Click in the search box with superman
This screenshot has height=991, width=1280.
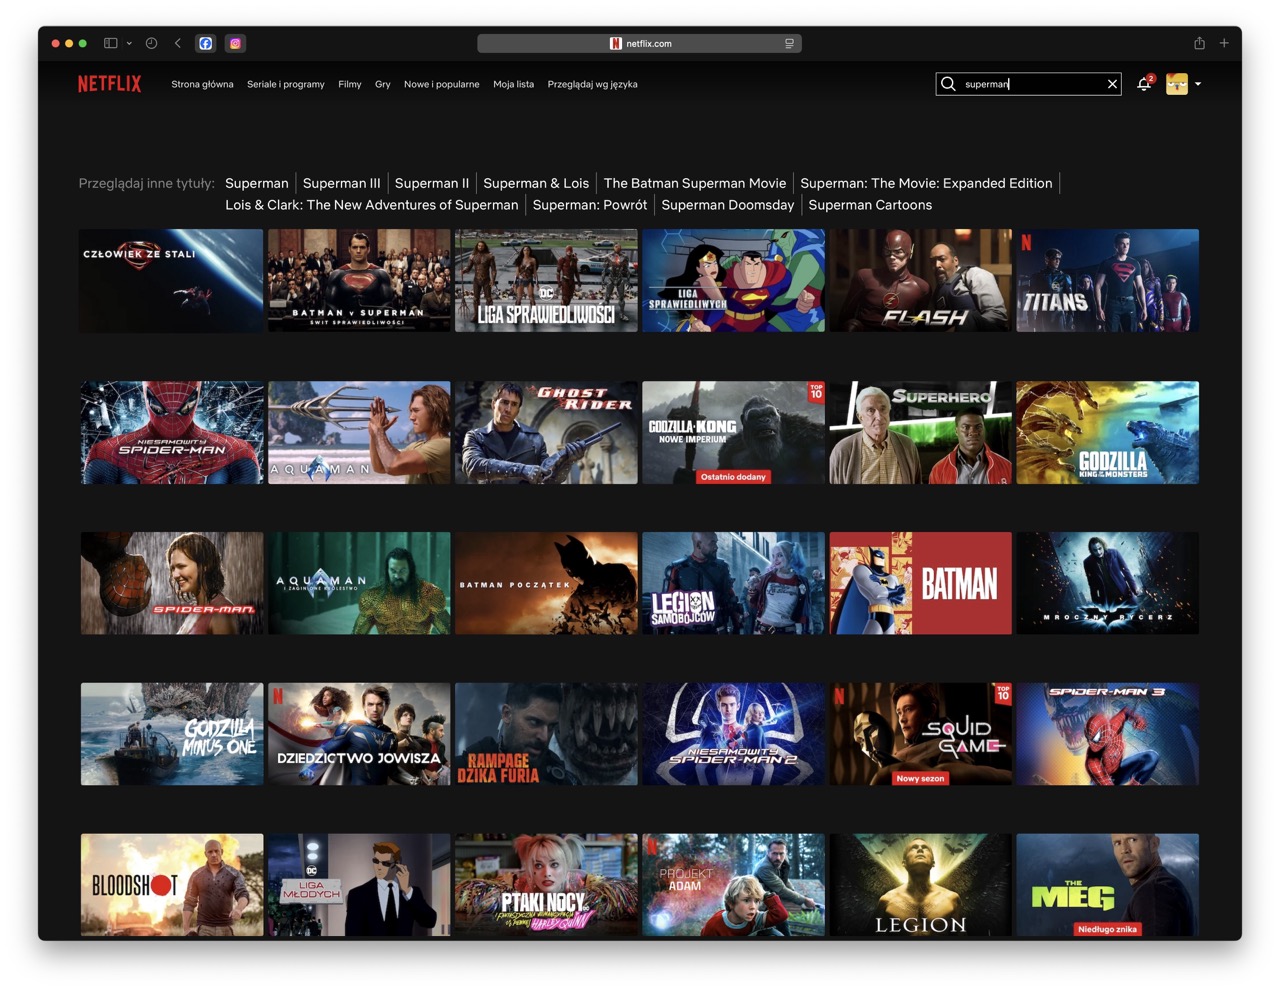pyautogui.click(x=1030, y=84)
